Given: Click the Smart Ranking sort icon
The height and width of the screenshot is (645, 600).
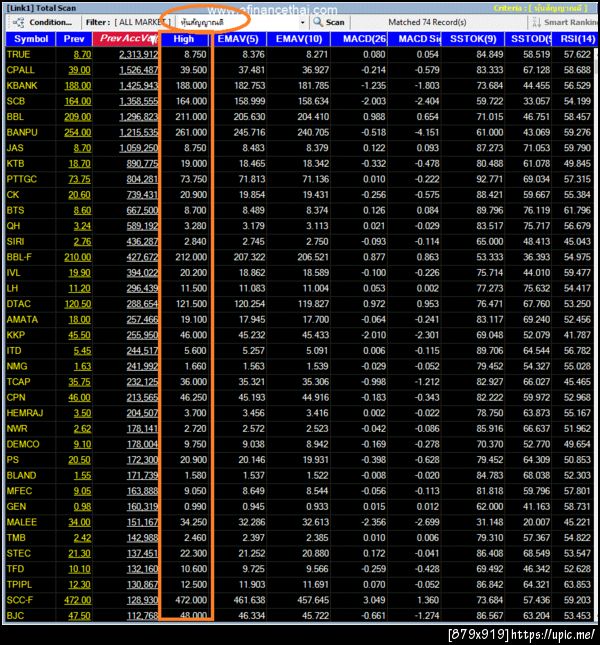Looking at the screenshot, I should 536,23.
